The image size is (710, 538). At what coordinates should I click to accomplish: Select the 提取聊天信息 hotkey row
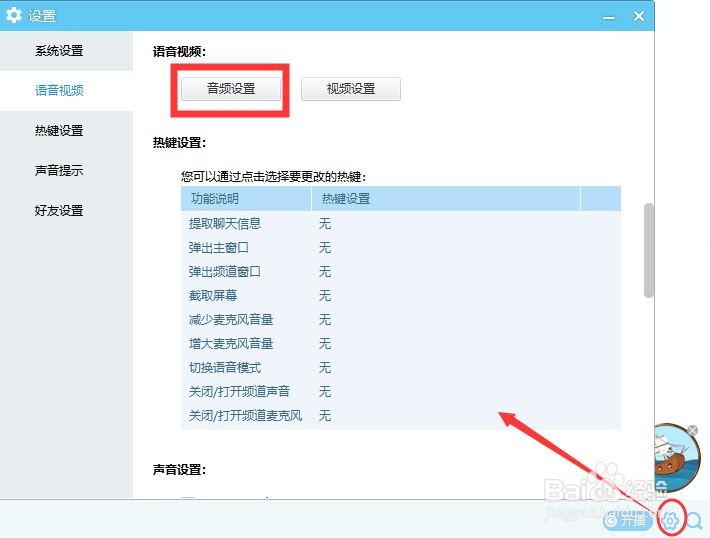401,223
